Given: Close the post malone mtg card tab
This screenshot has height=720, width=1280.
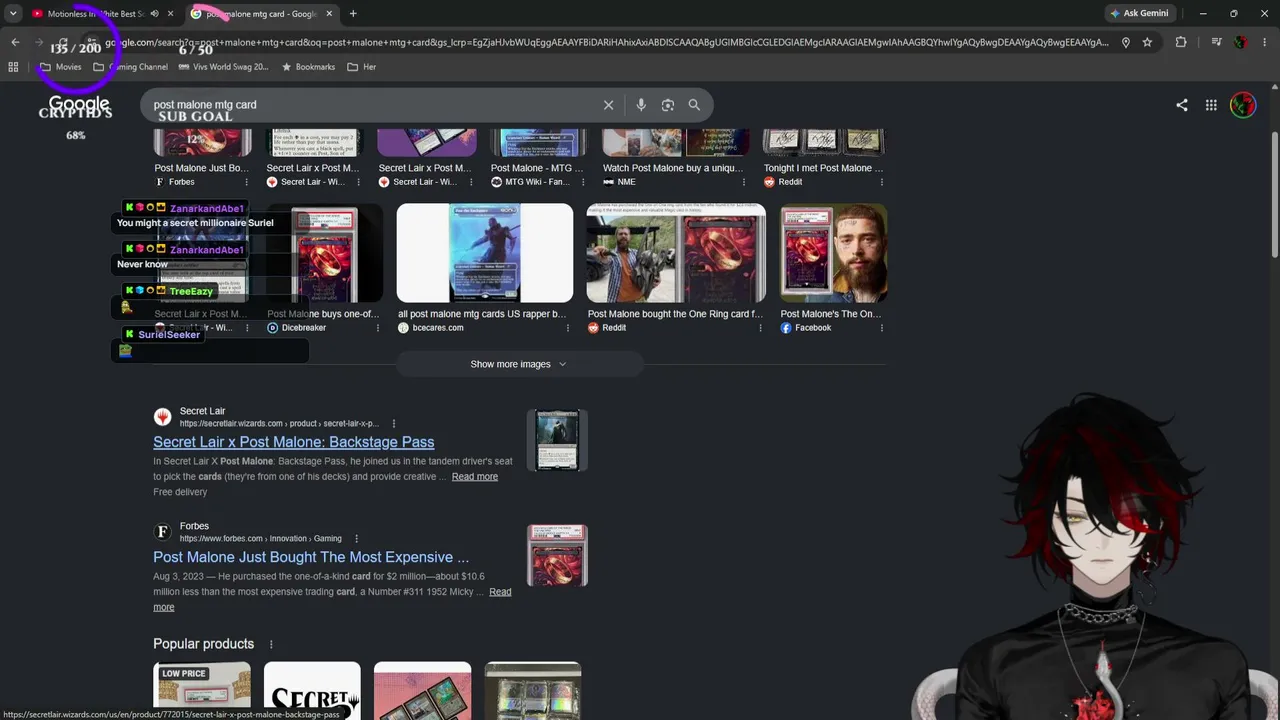Looking at the screenshot, I should 329,14.
